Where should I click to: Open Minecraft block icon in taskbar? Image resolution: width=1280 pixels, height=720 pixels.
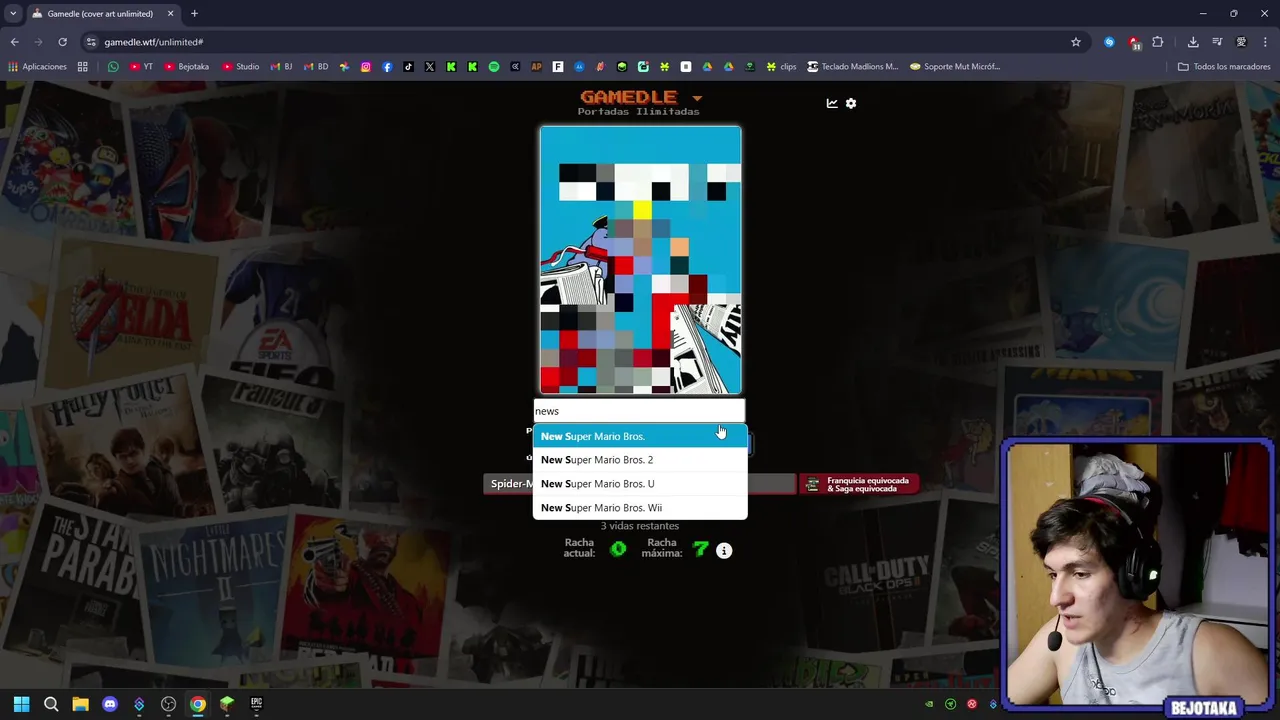coord(227,704)
